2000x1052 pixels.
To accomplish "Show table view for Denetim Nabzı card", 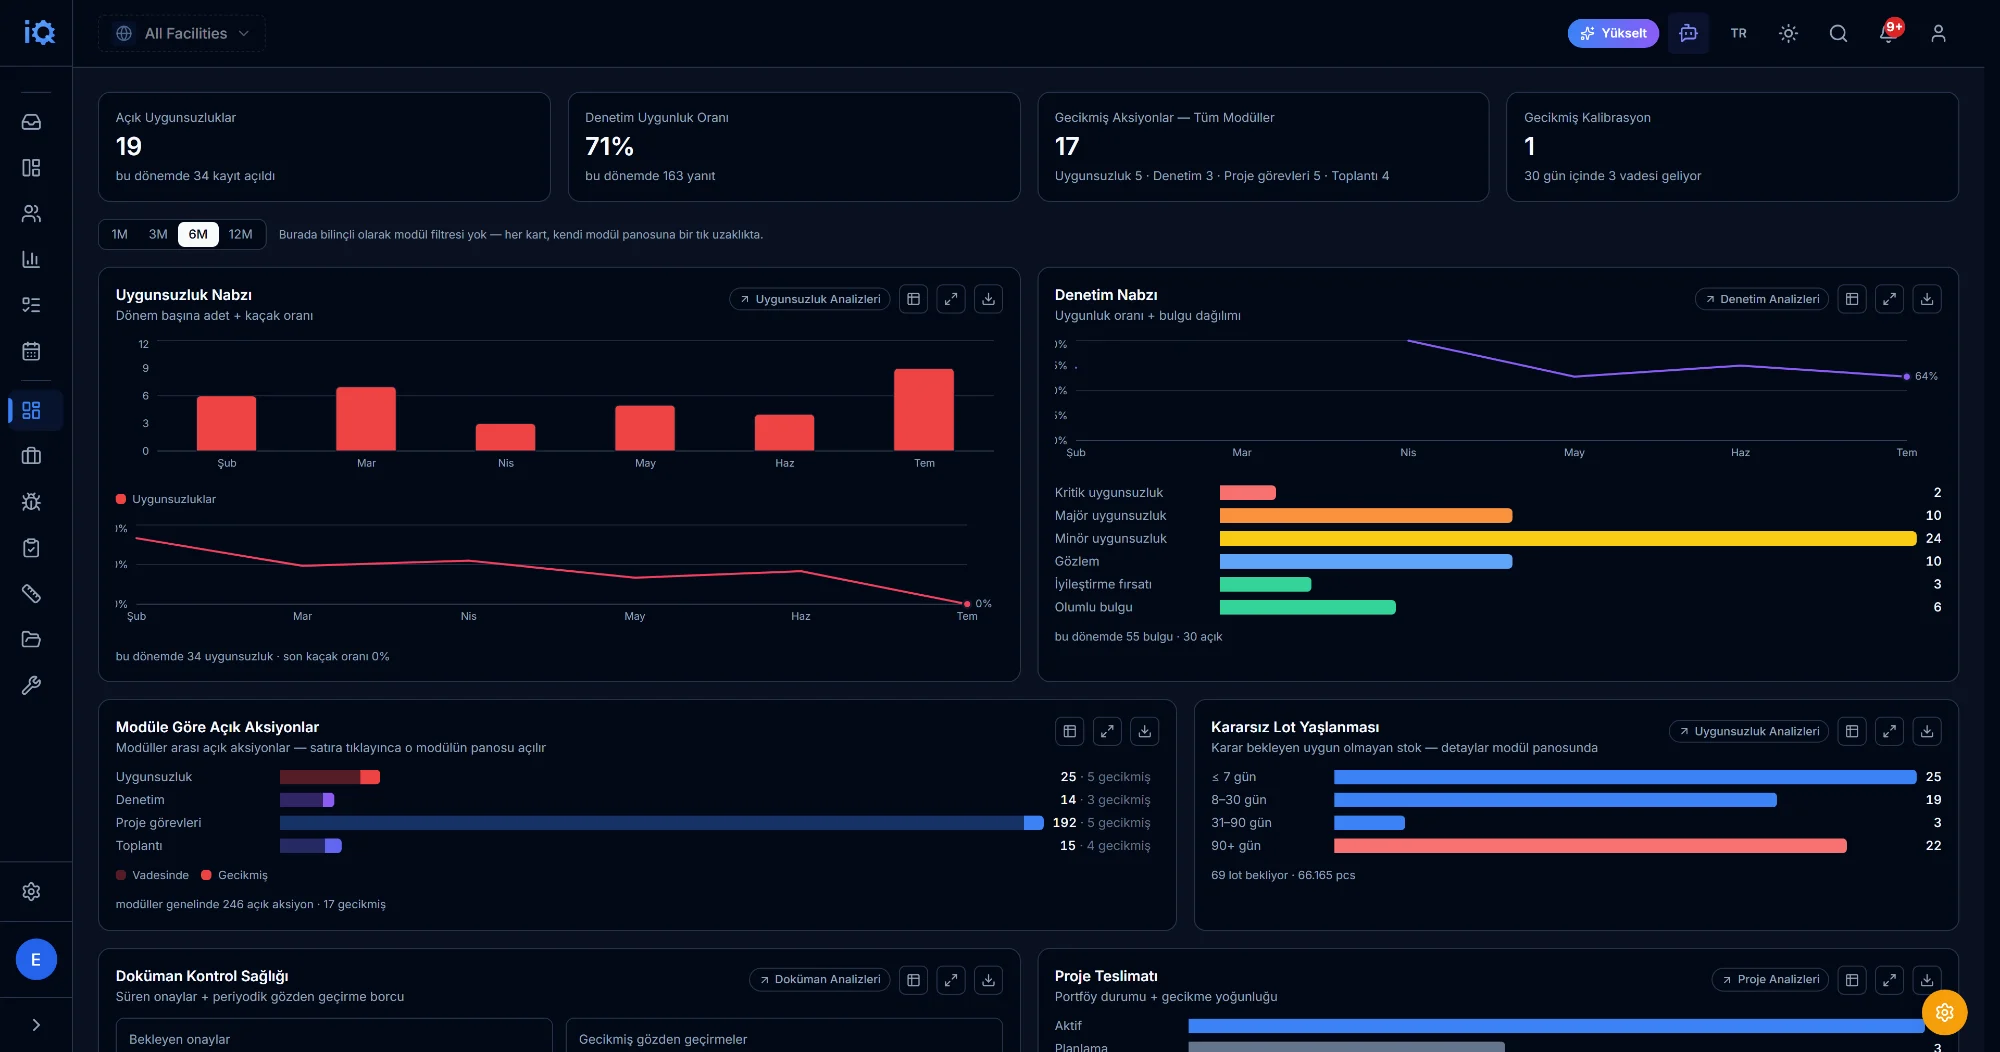I will 1852,299.
